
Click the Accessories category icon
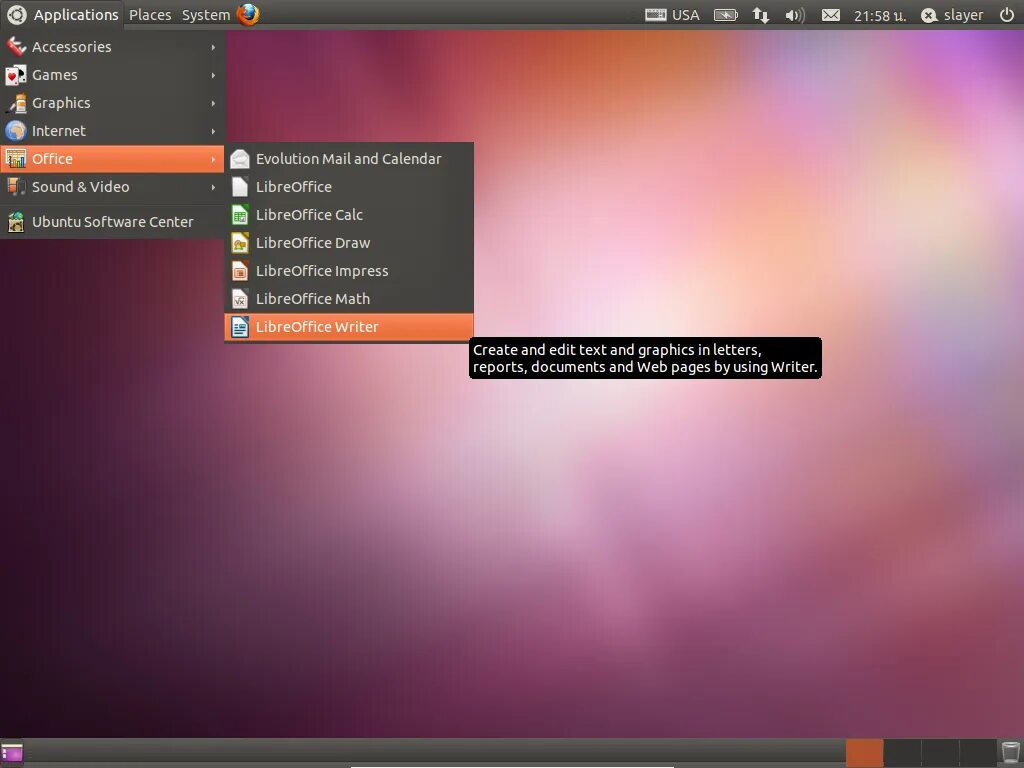[x=16, y=46]
